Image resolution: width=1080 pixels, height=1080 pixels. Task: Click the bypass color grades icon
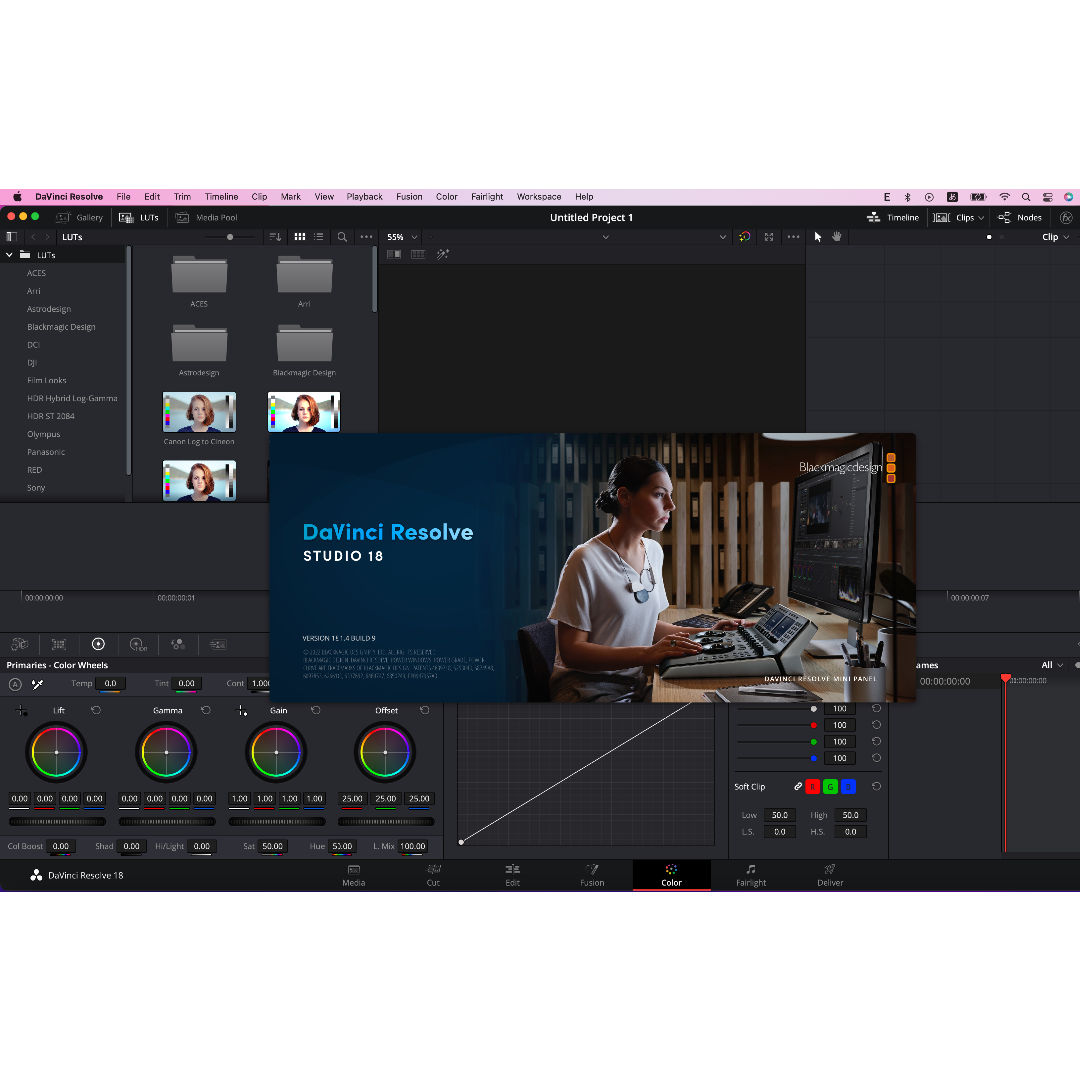click(x=745, y=237)
